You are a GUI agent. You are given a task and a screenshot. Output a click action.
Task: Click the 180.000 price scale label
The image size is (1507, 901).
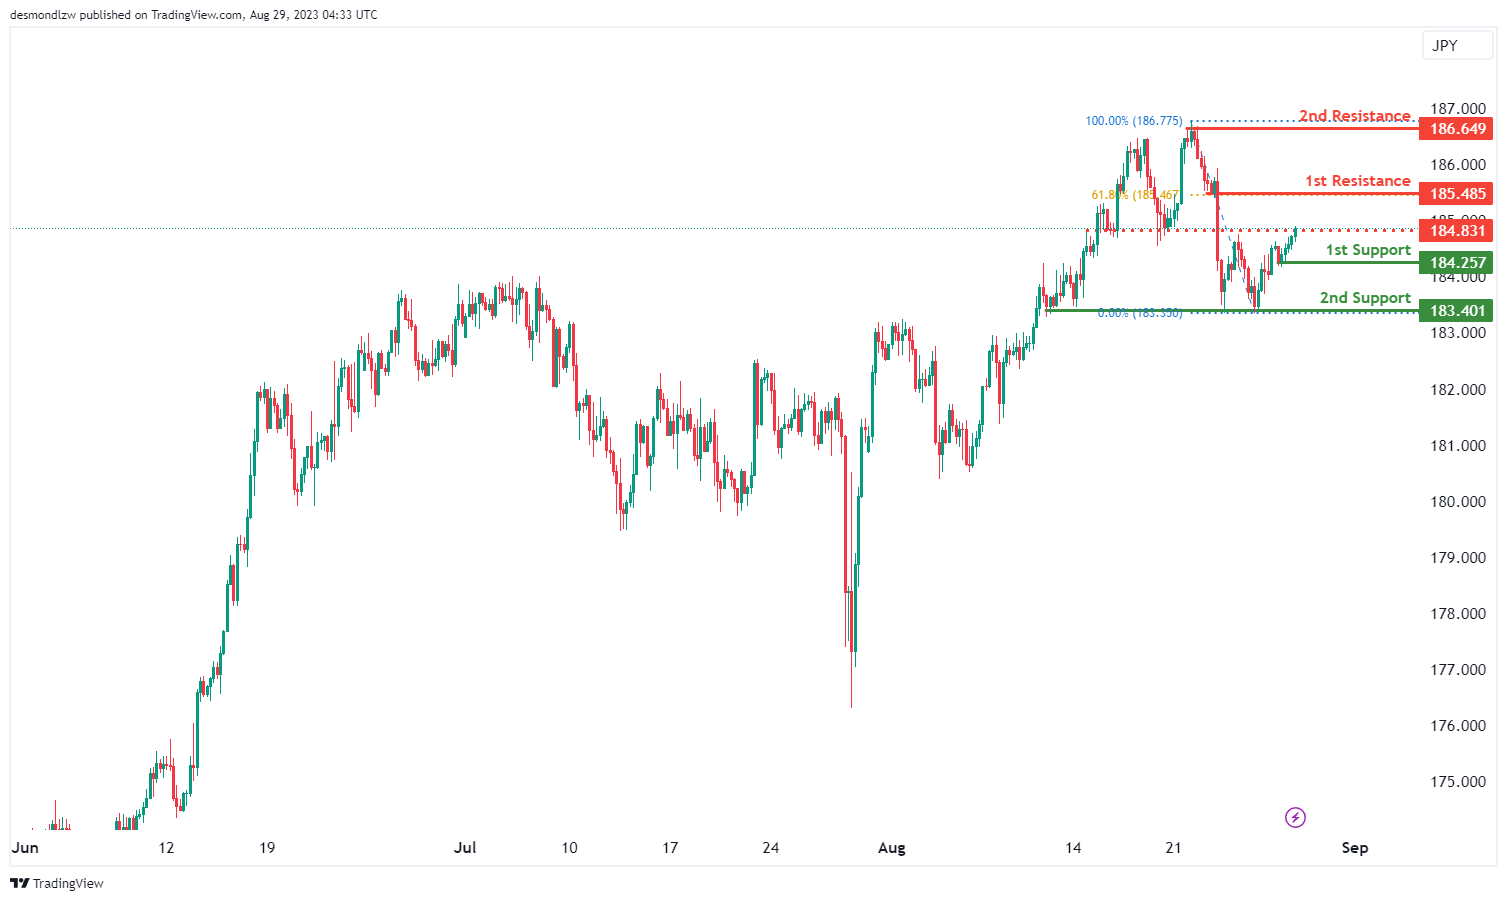1457,502
